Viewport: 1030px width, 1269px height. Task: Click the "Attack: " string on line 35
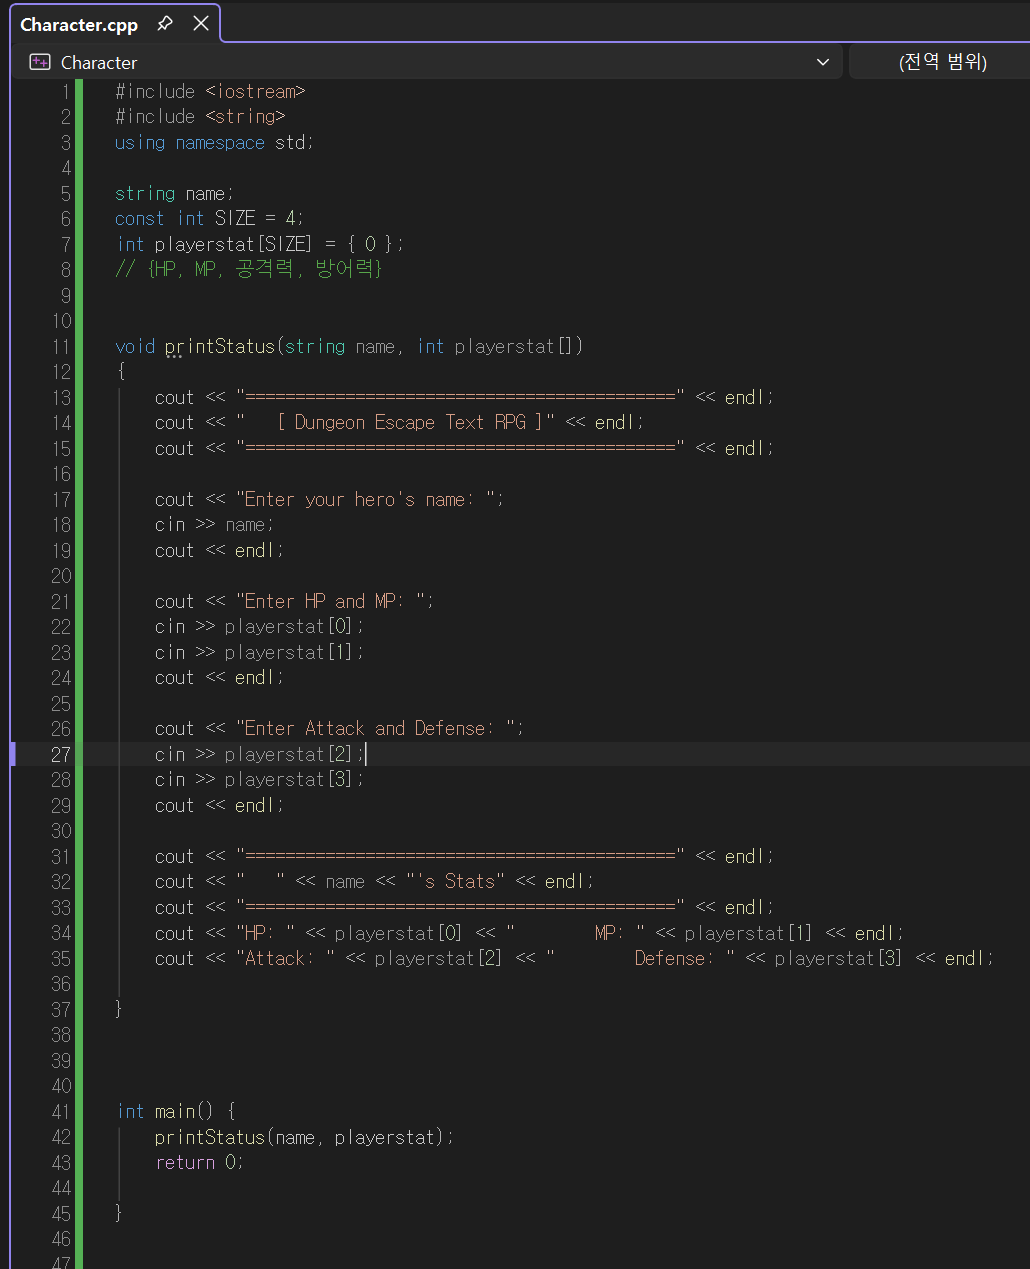[285, 958]
